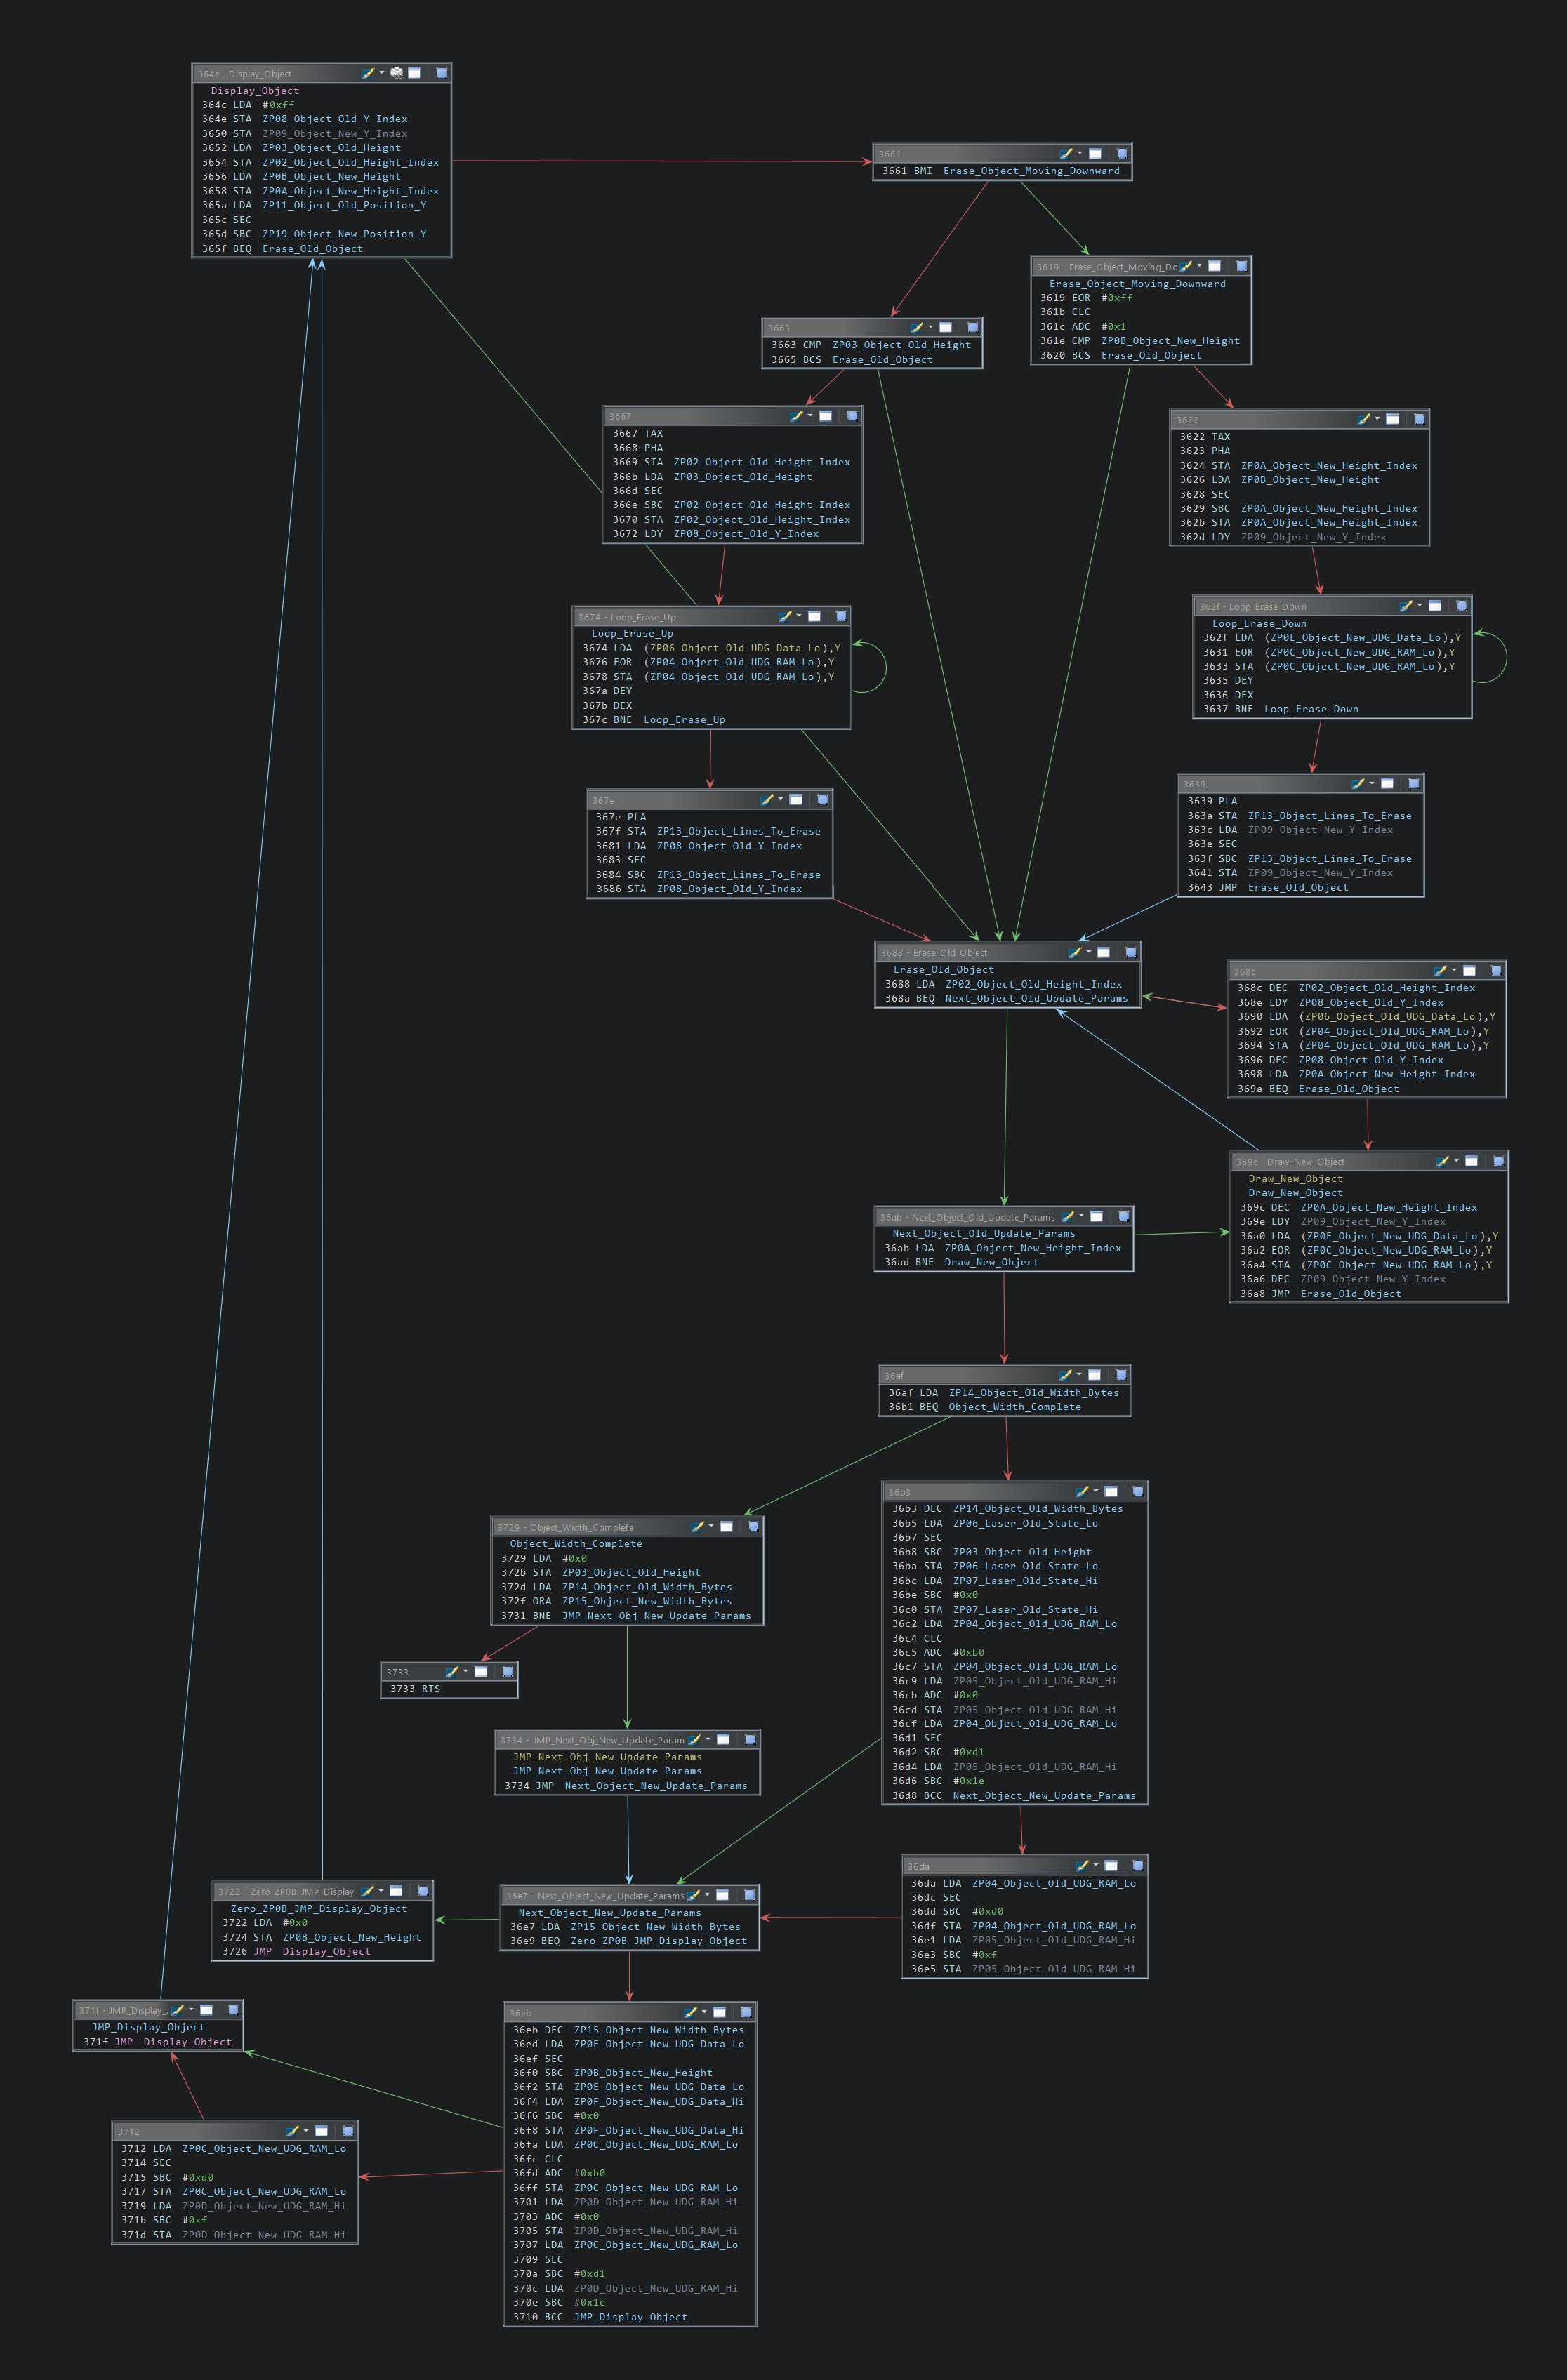This screenshot has height=2380, width=1567.
Task: Click the group icon on block 3722 Zero_ZP0B_JMP_Display_Object
Action: (x=423, y=1890)
